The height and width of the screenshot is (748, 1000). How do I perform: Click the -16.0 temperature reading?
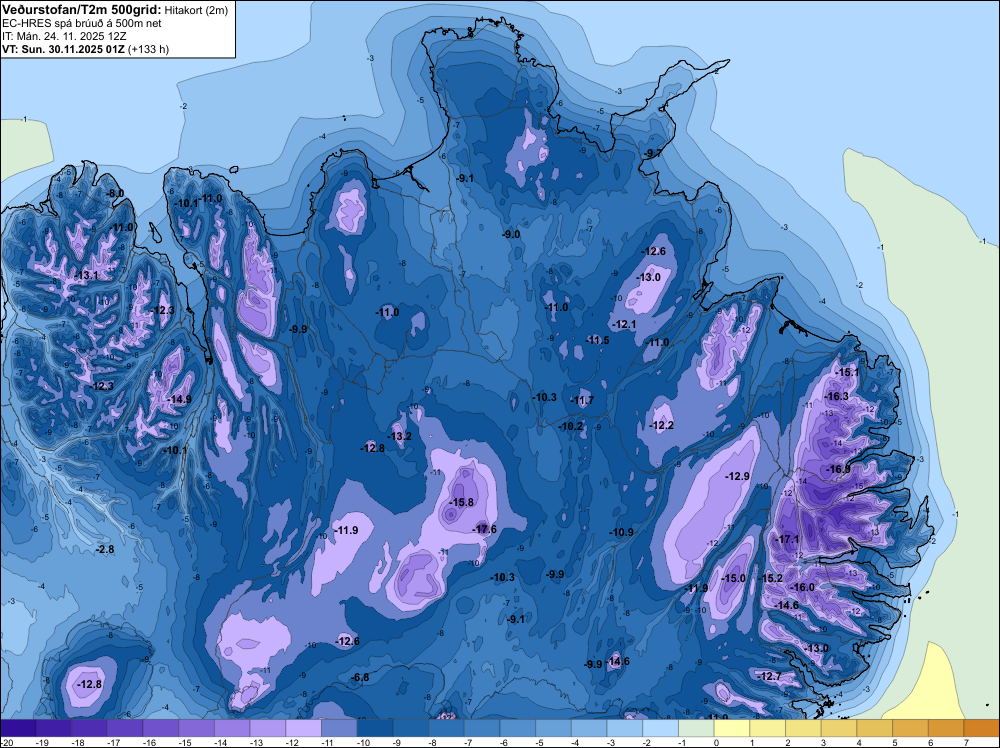click(803, 587)
